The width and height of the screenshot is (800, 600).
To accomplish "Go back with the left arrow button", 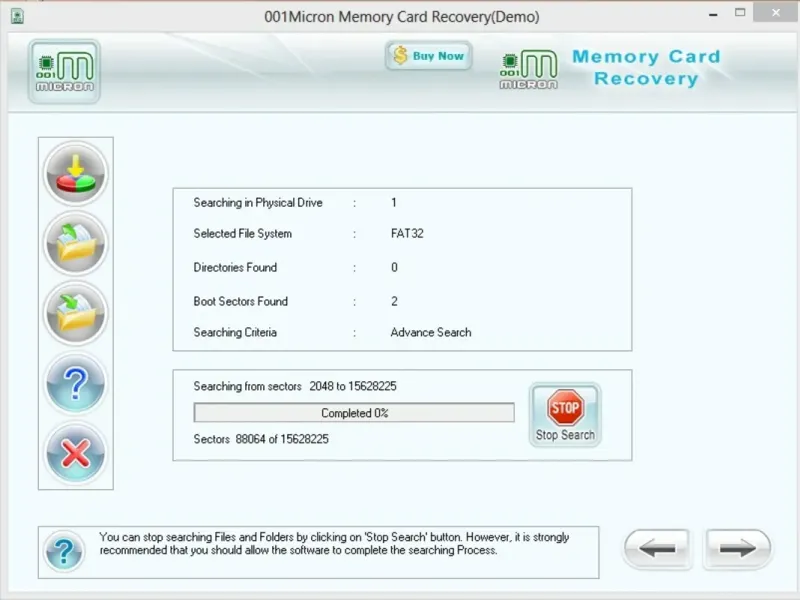I will tap(657, 549).
